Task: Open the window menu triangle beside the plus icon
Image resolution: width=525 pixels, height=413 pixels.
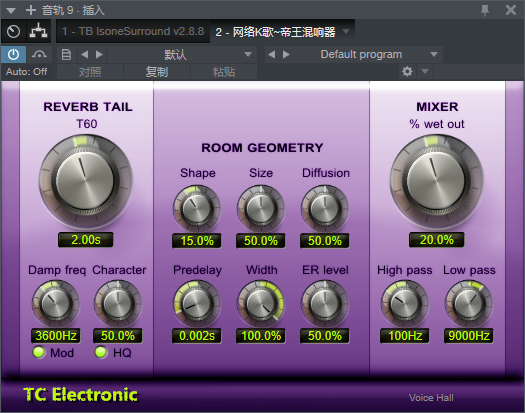Action: (11, 10)
